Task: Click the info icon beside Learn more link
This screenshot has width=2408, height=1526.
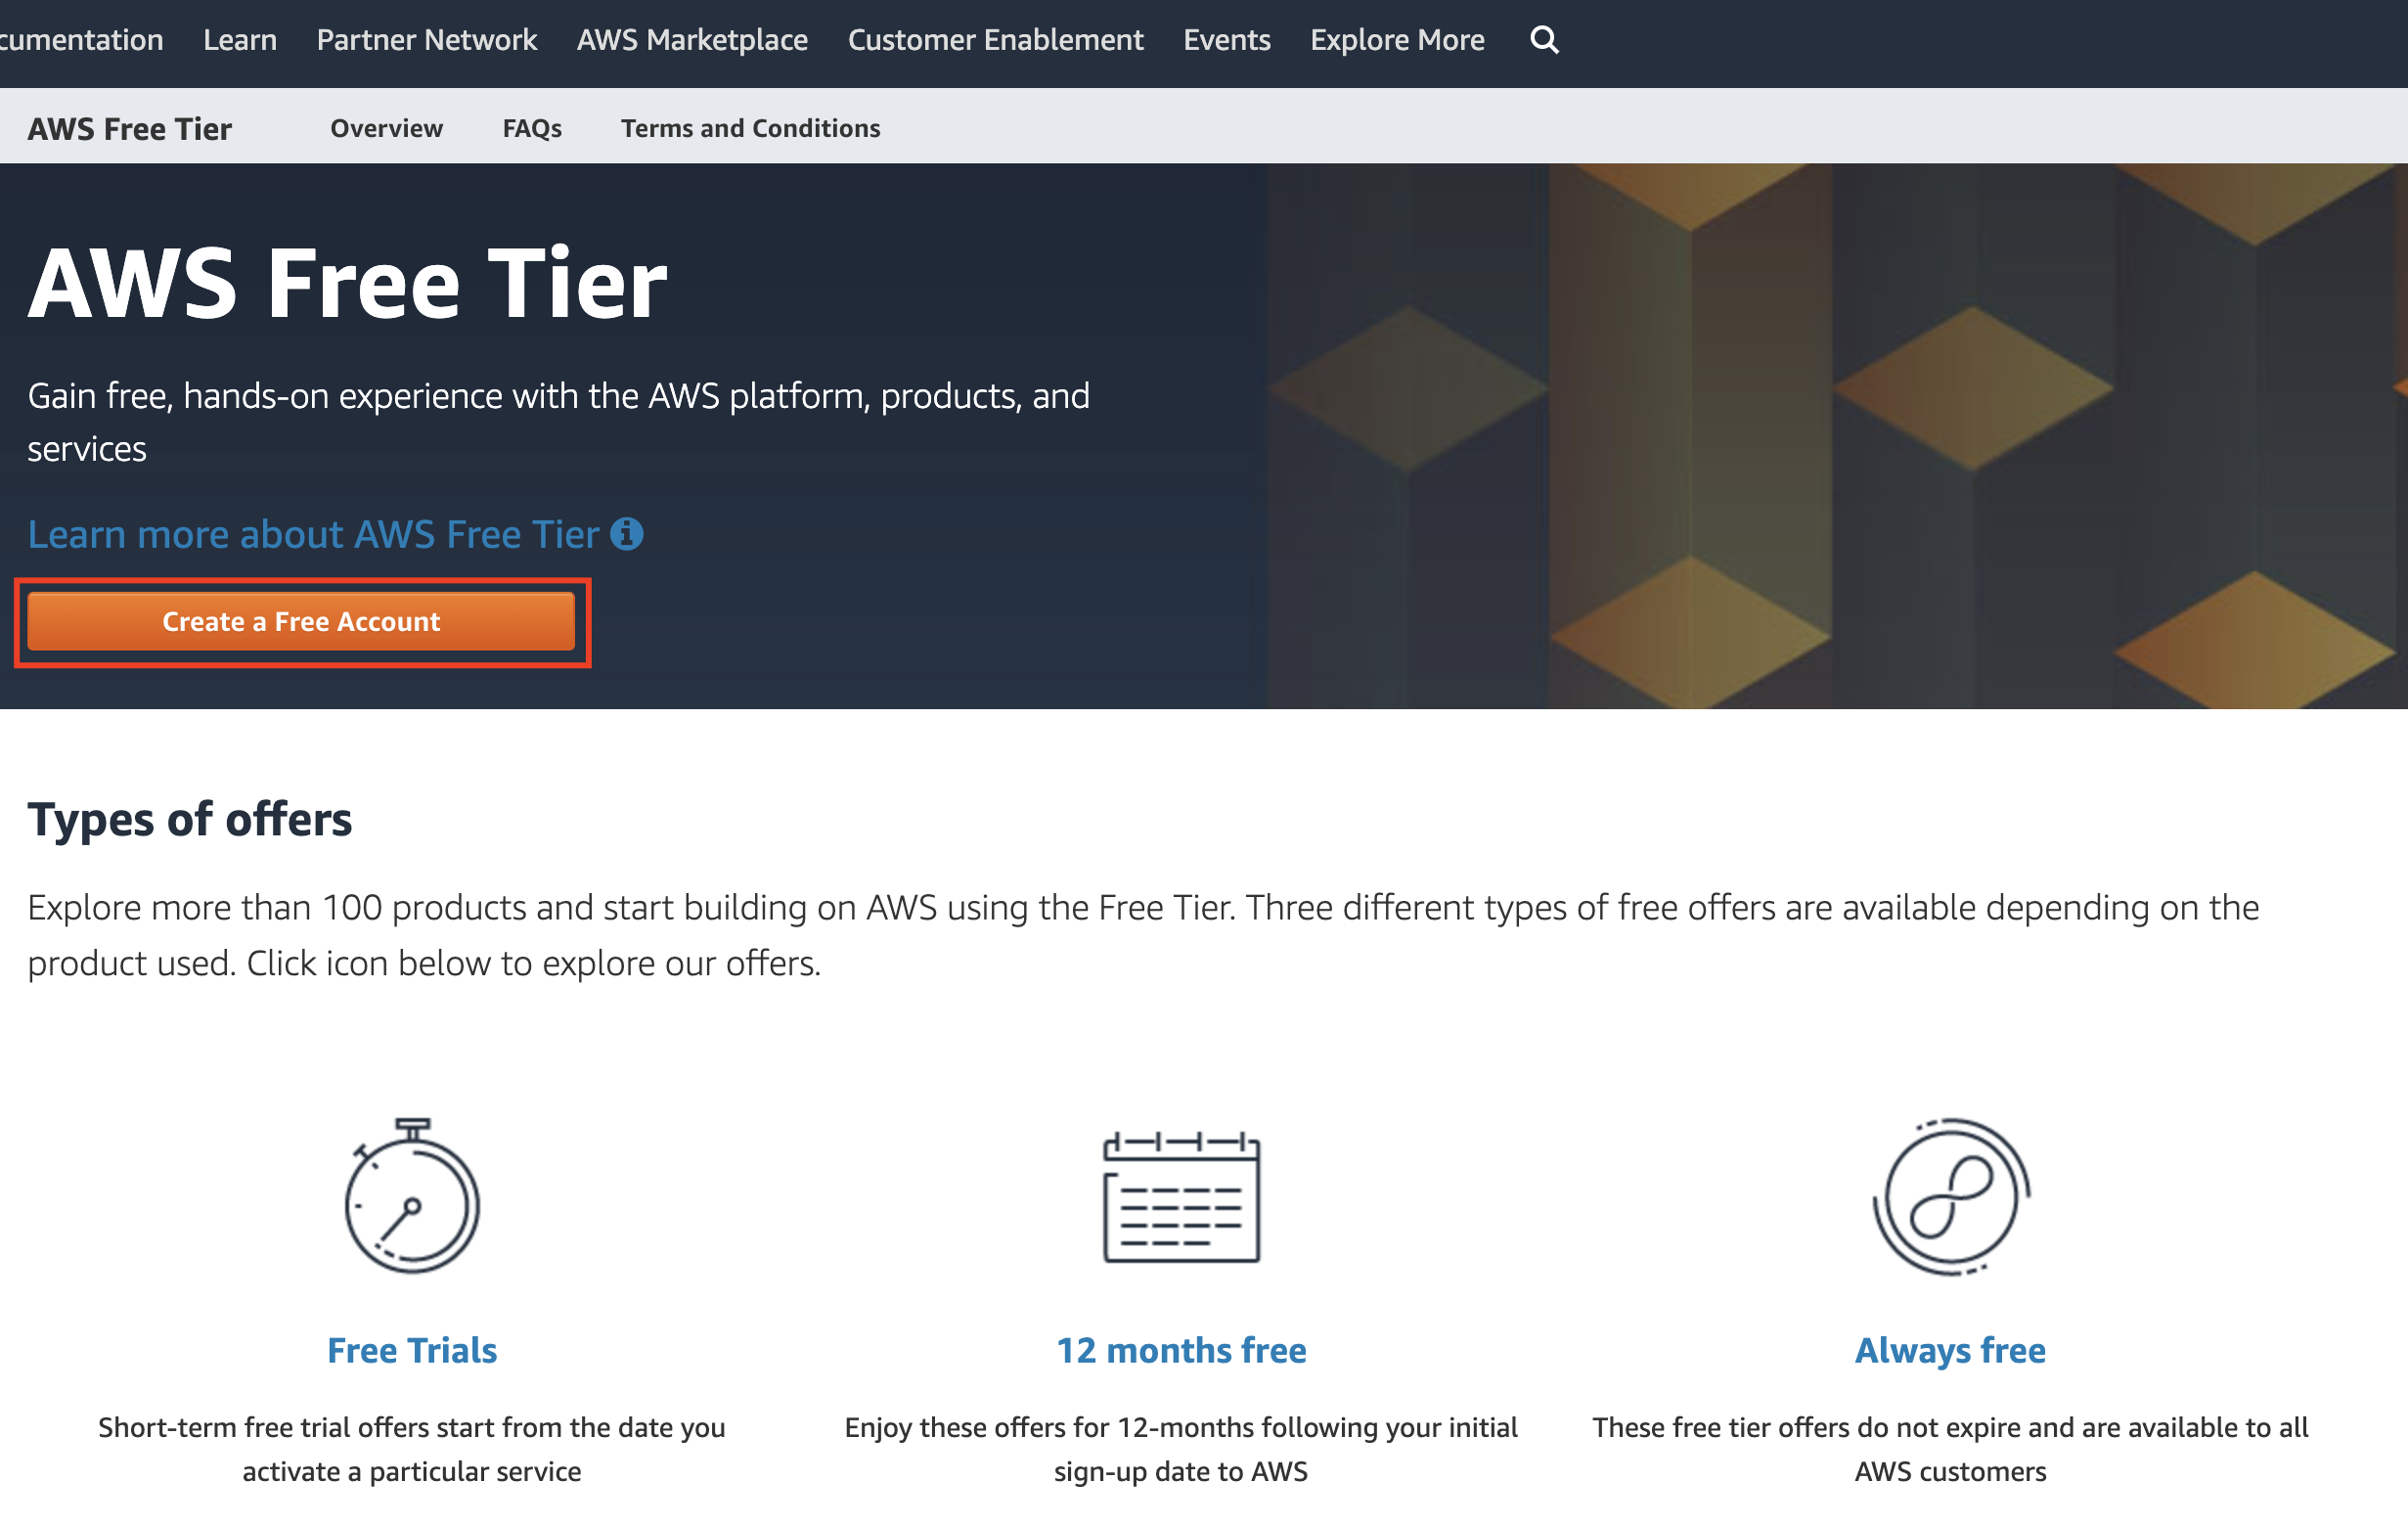Action: [627, 534]
